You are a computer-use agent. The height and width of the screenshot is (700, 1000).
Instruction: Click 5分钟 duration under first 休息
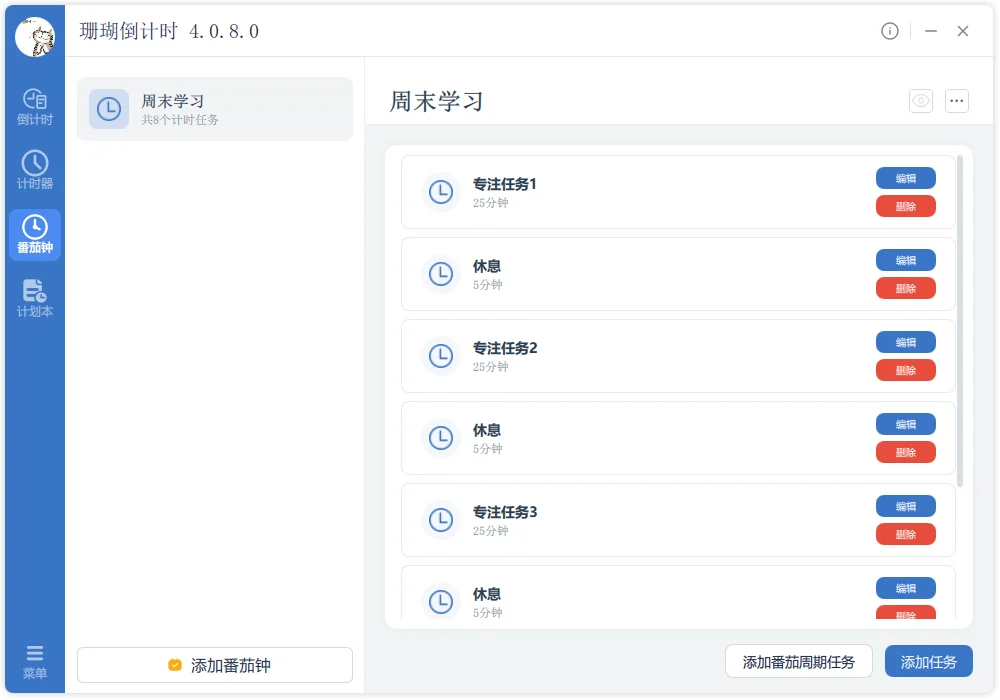pos(487,285)
